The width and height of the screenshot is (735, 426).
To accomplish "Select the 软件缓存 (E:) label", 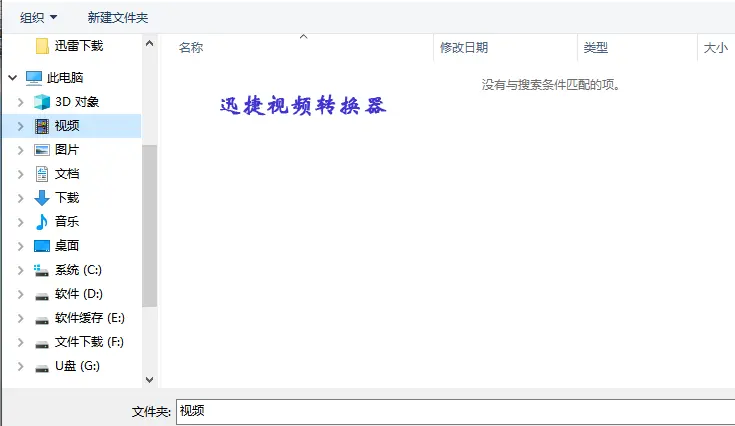I will 90,318.
